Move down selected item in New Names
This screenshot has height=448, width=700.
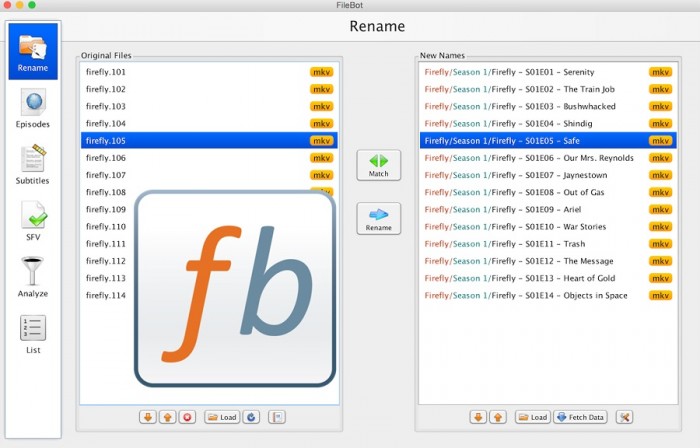click(478, 417)
